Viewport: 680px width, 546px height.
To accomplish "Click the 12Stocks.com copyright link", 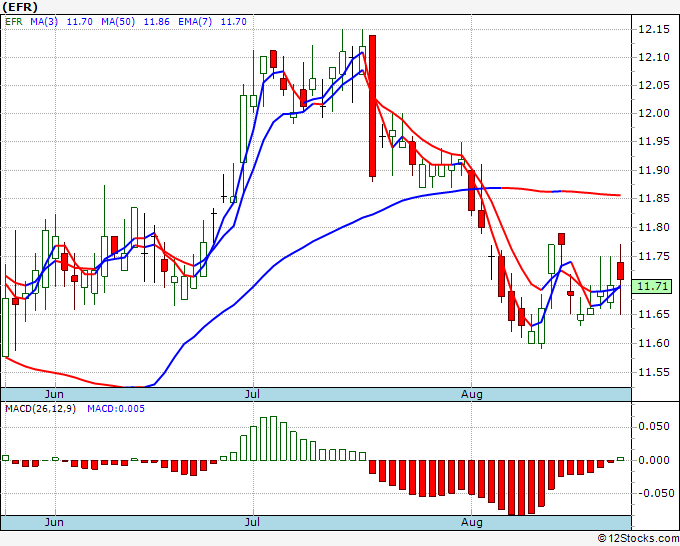I will (638, 538).
